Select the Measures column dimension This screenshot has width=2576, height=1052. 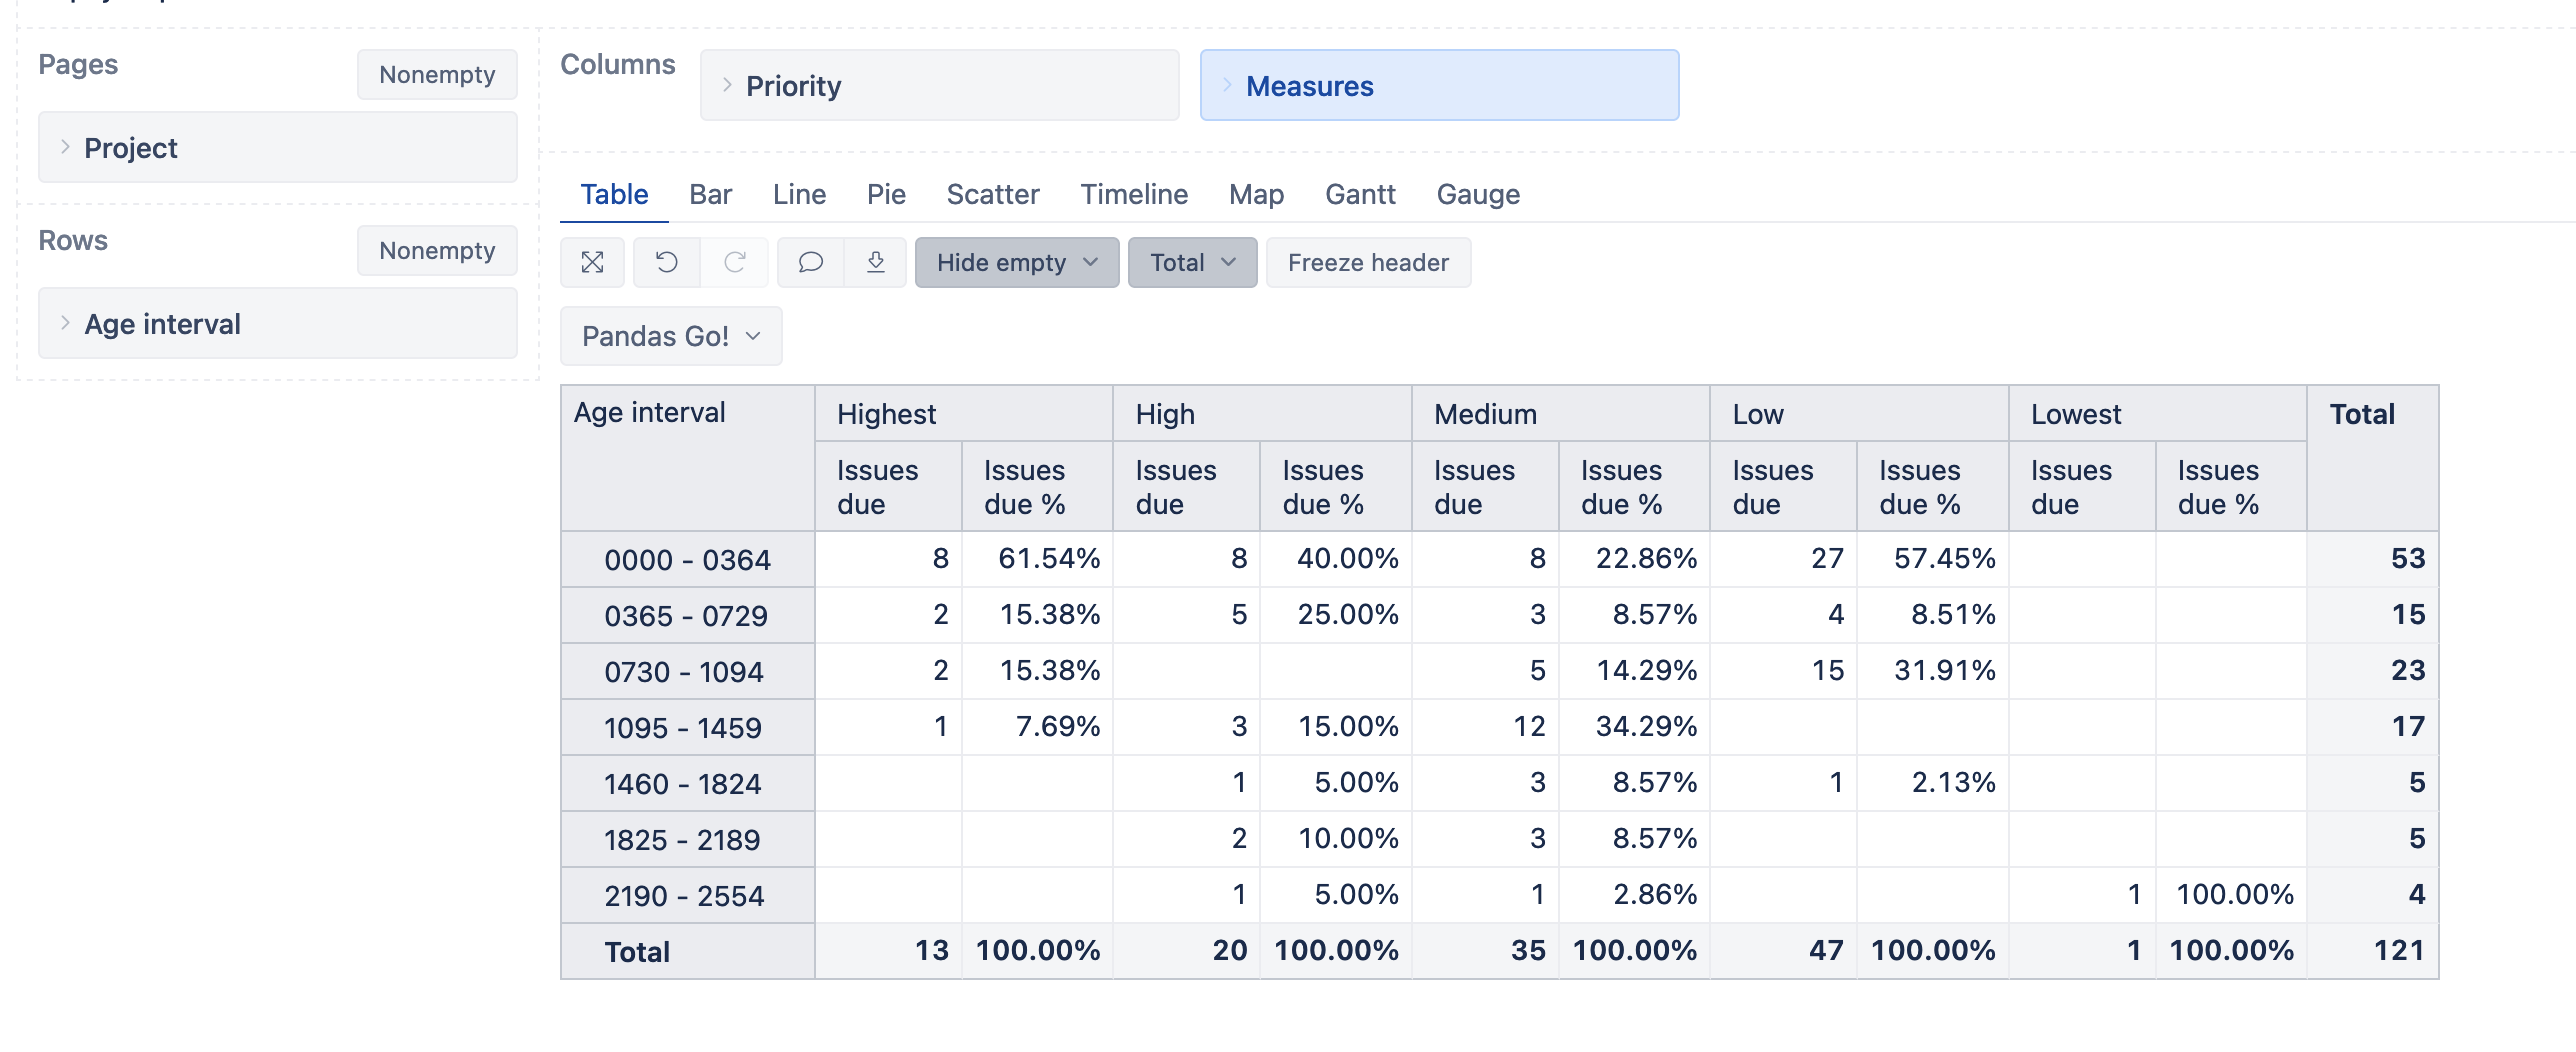1439,85
